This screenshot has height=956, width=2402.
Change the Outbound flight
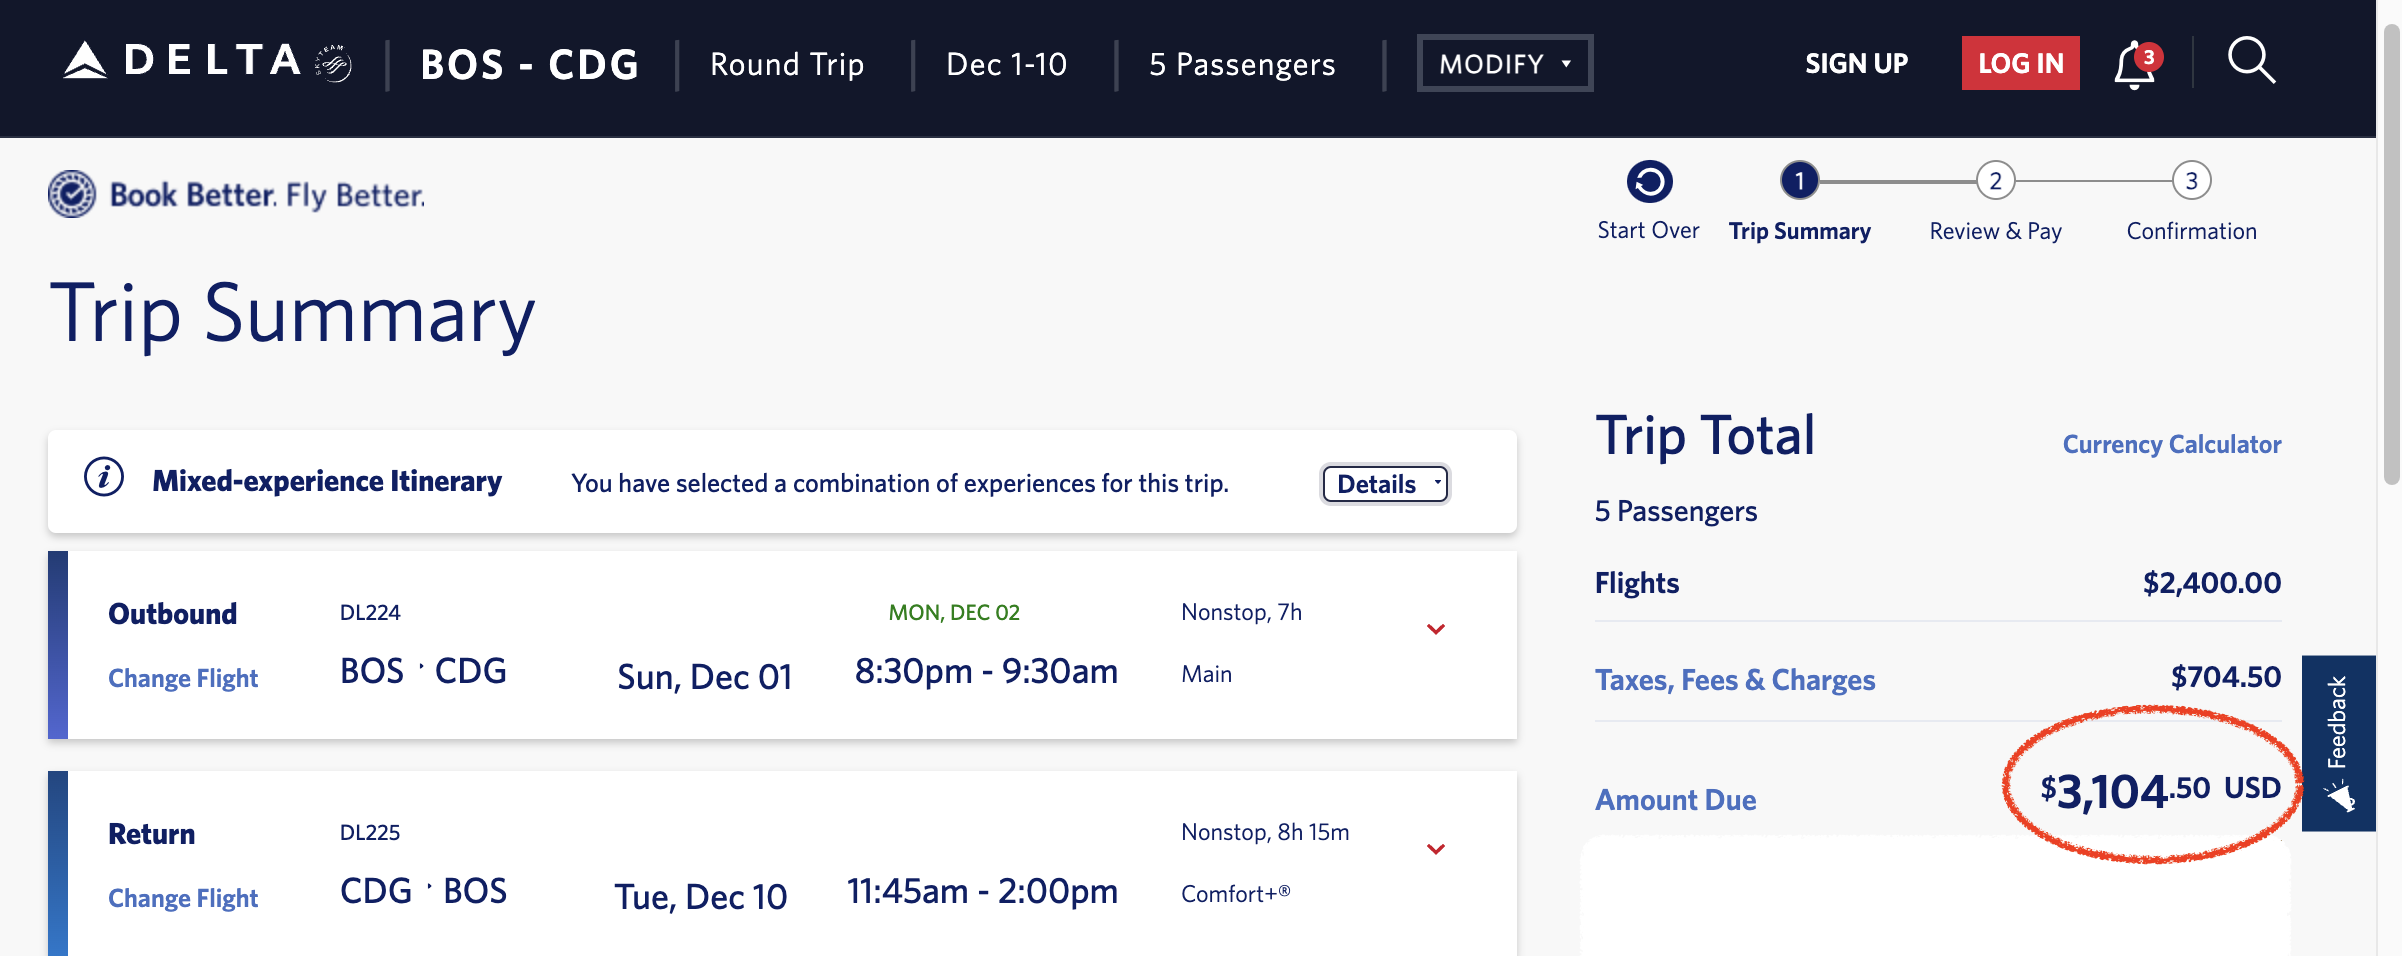point(183,678)
